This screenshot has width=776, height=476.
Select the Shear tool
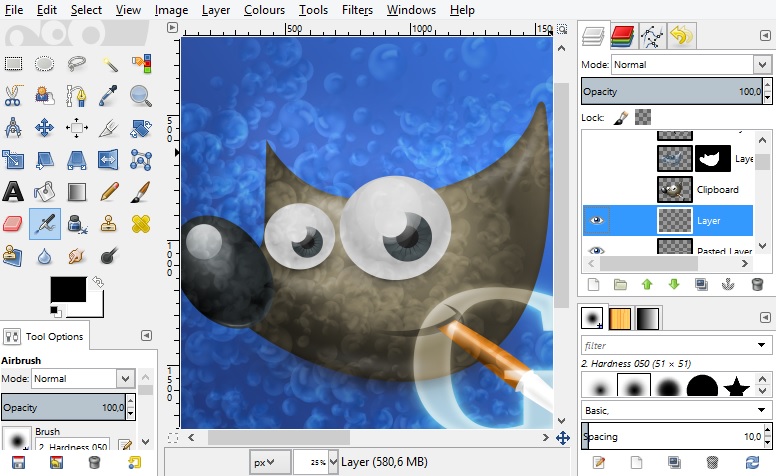45,160
